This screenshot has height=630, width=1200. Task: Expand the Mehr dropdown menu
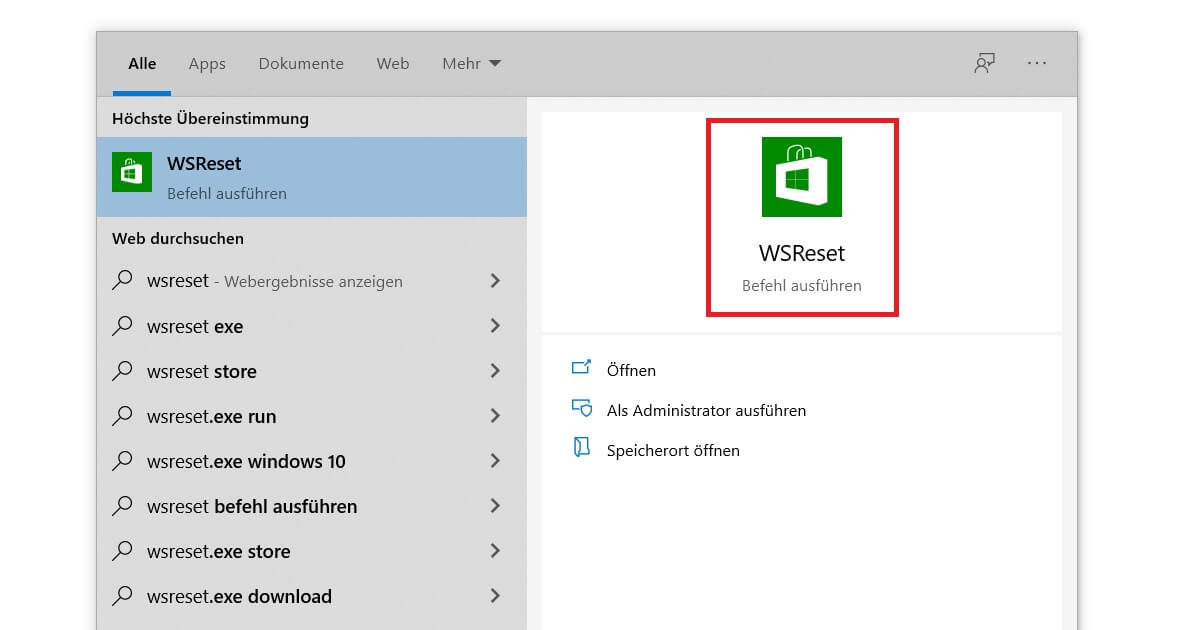472,63
